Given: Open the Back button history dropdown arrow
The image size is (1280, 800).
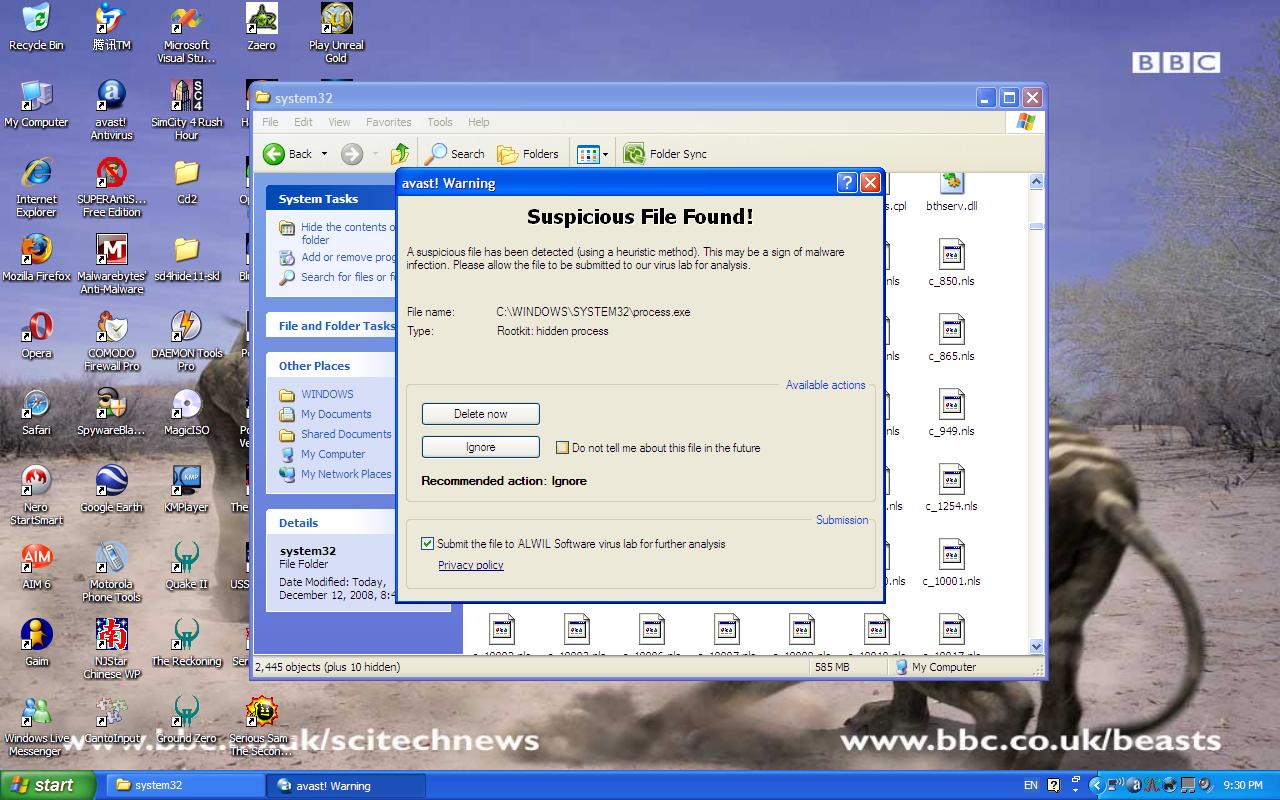Looking at the screenshot, I should point(324,154).
